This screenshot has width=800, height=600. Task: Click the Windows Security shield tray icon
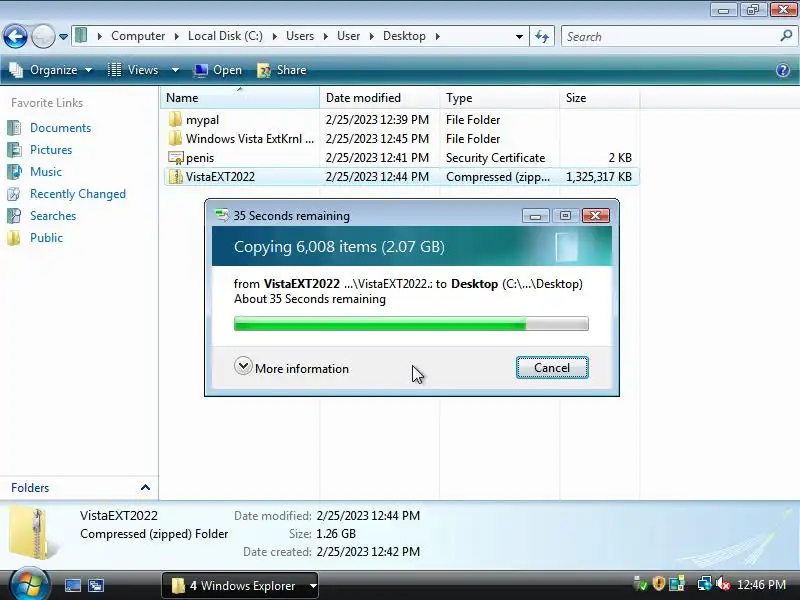(x=659, y=583)
